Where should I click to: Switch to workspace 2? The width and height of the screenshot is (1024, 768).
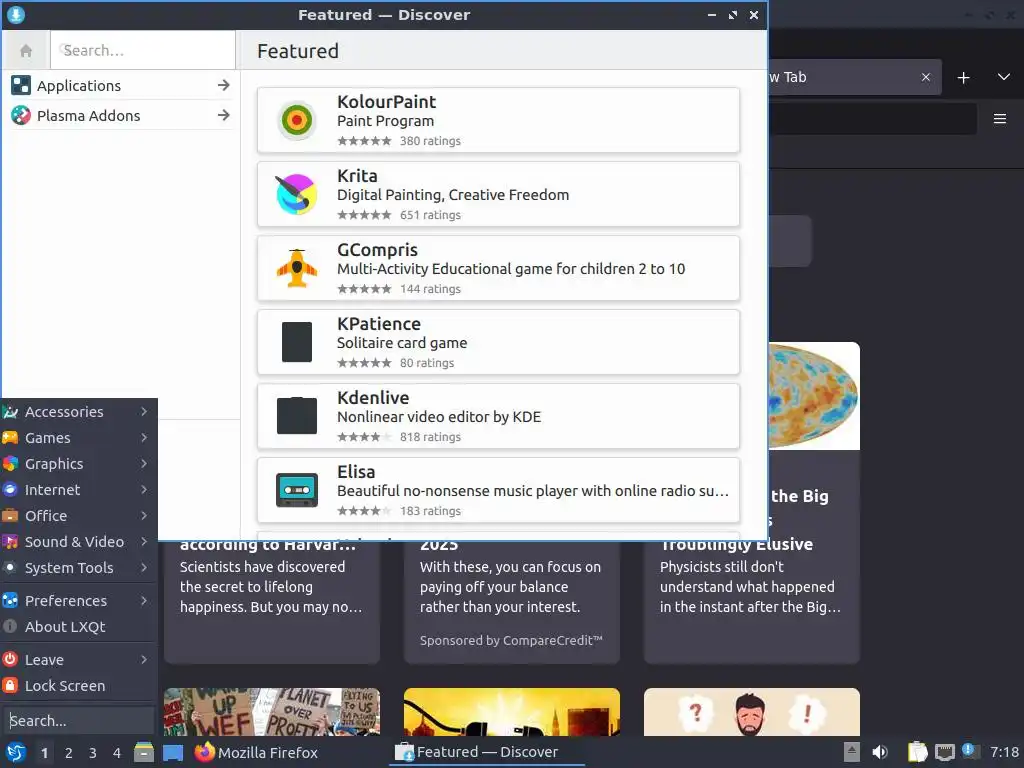point(69,753)
